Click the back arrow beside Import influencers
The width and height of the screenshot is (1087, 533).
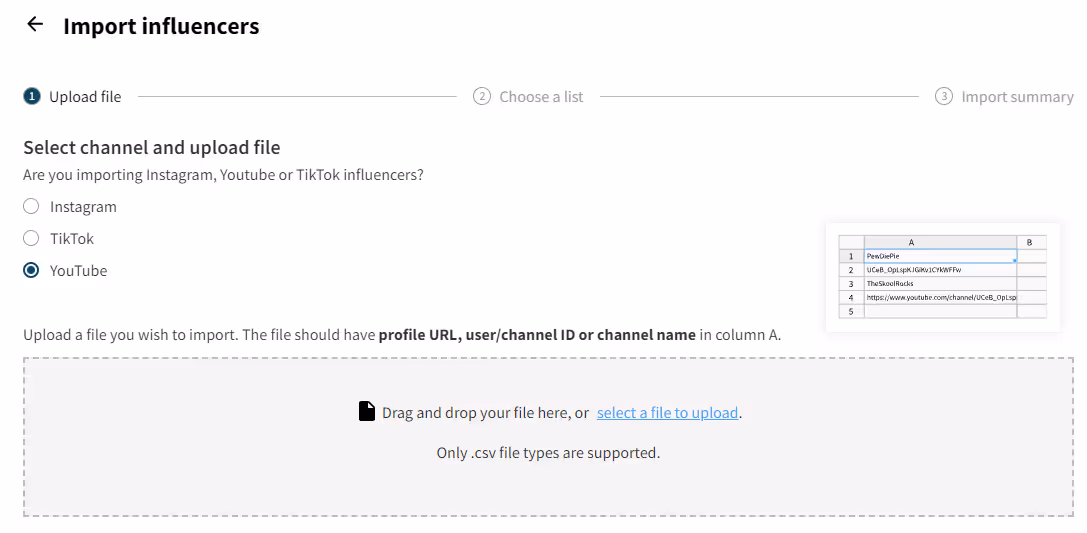[35, 24]
